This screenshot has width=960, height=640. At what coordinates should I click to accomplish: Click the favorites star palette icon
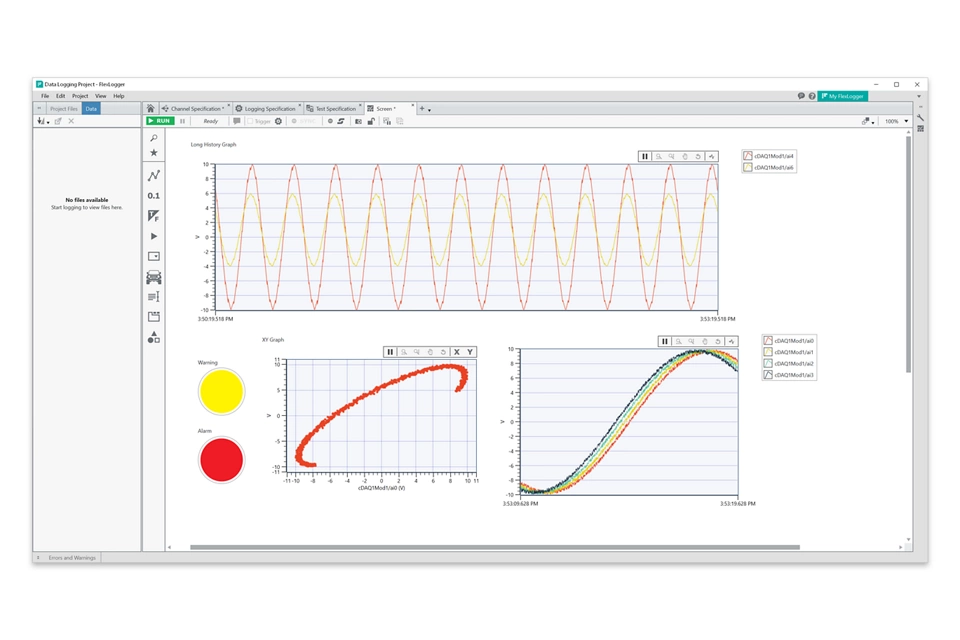click(154, 153)
